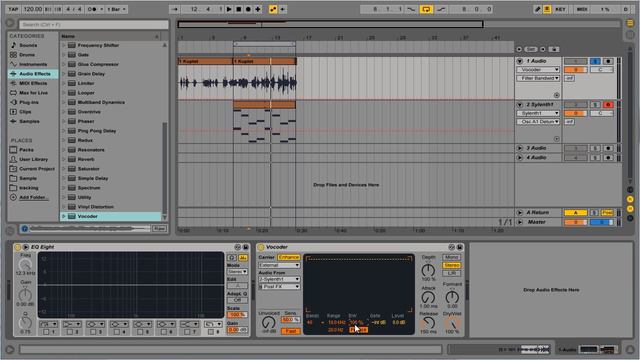Viewport: 640px width, 360px height.
Task: Unfold the A Return track
Action: 520,213
